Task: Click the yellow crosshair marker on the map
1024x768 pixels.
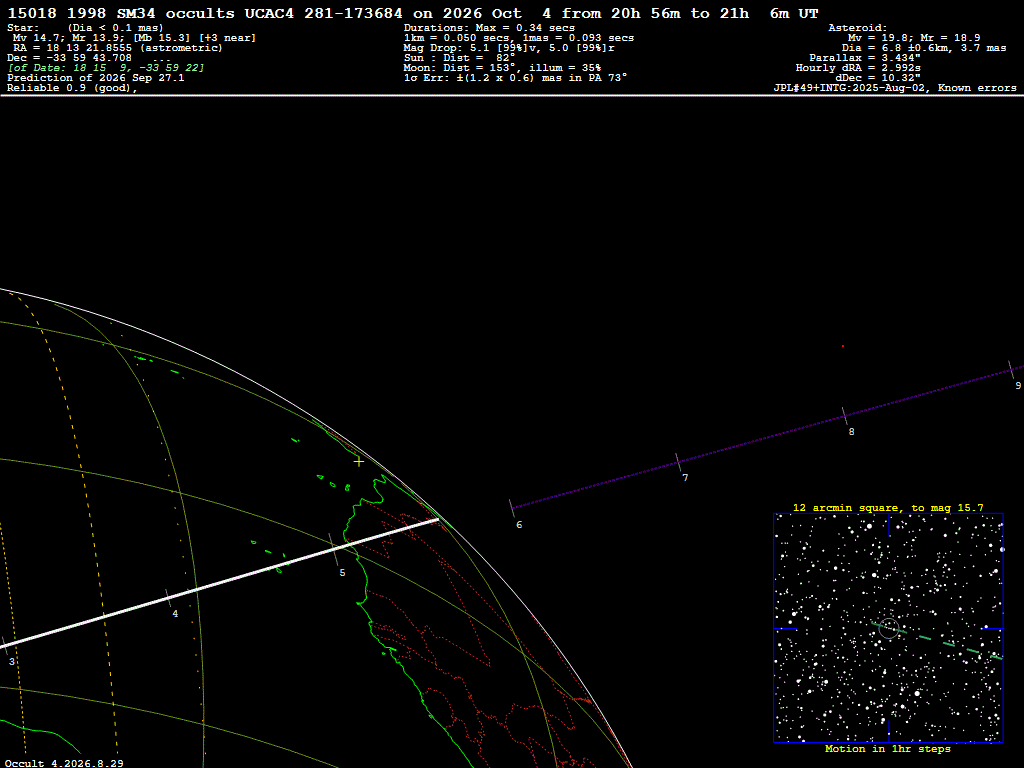Action: (359, 462)
